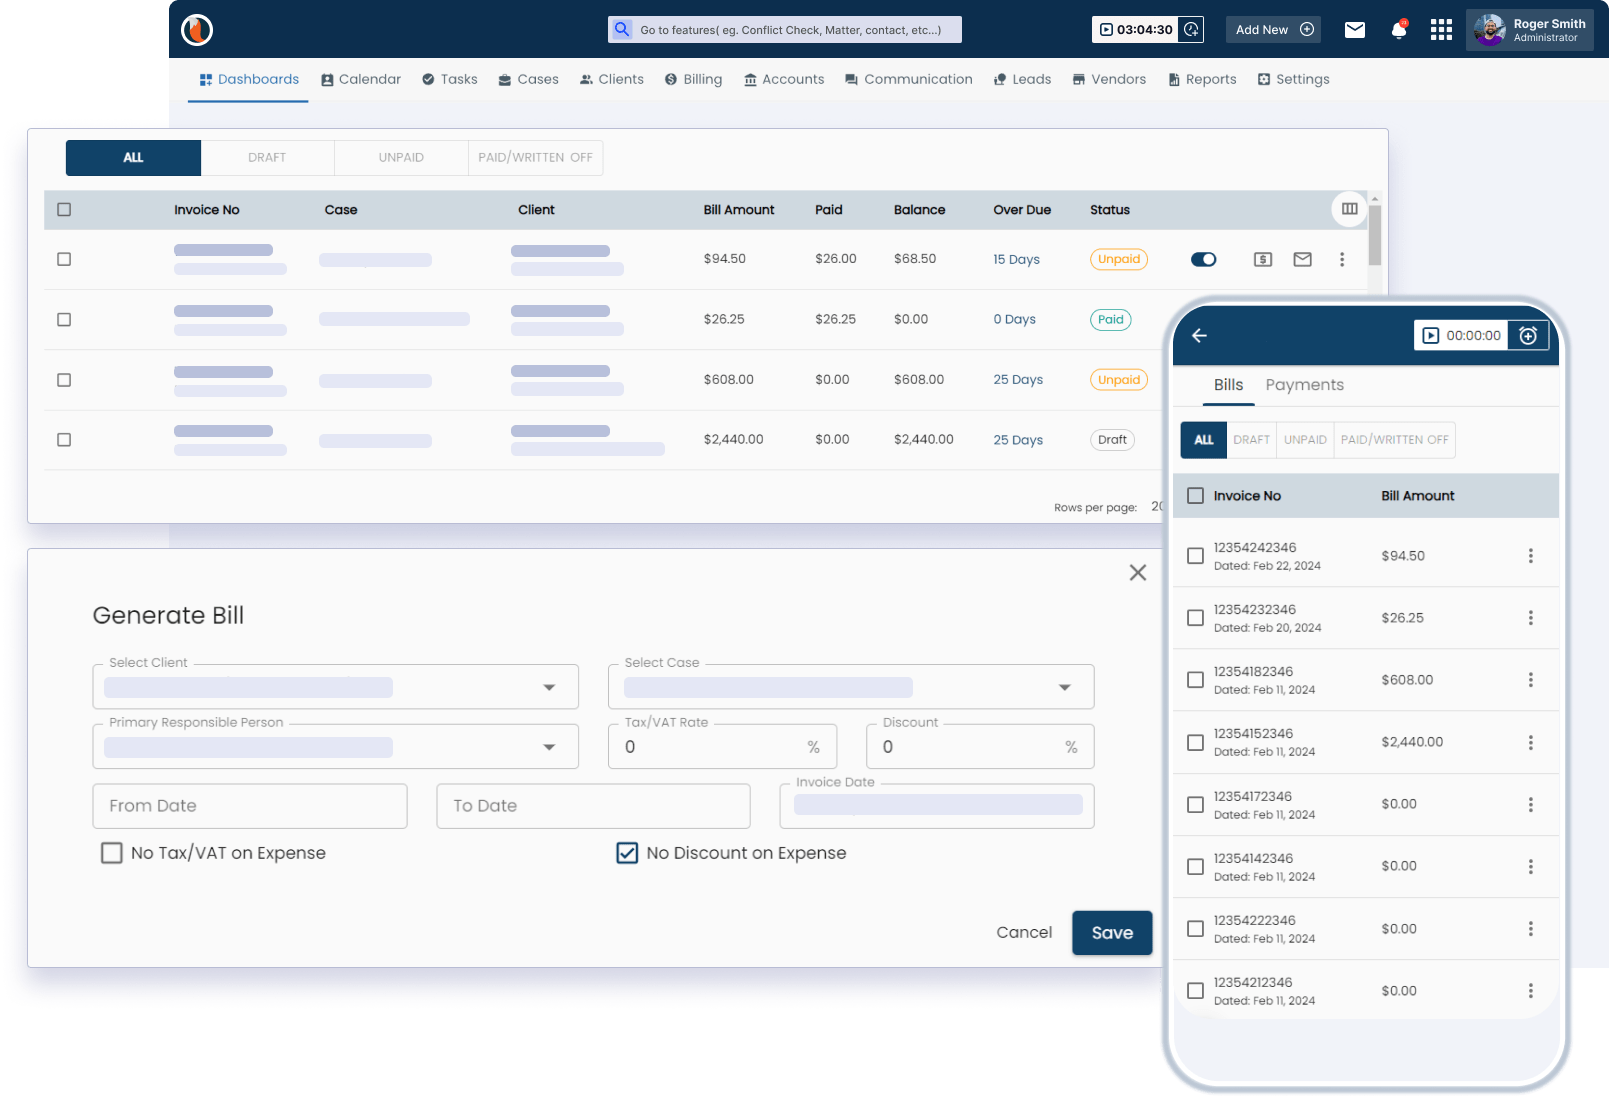Click the payment icon on $94.50 invoice row
Viewport: 1609px width, 1096px height.
pyautogui.click(x=1263, y=260)
